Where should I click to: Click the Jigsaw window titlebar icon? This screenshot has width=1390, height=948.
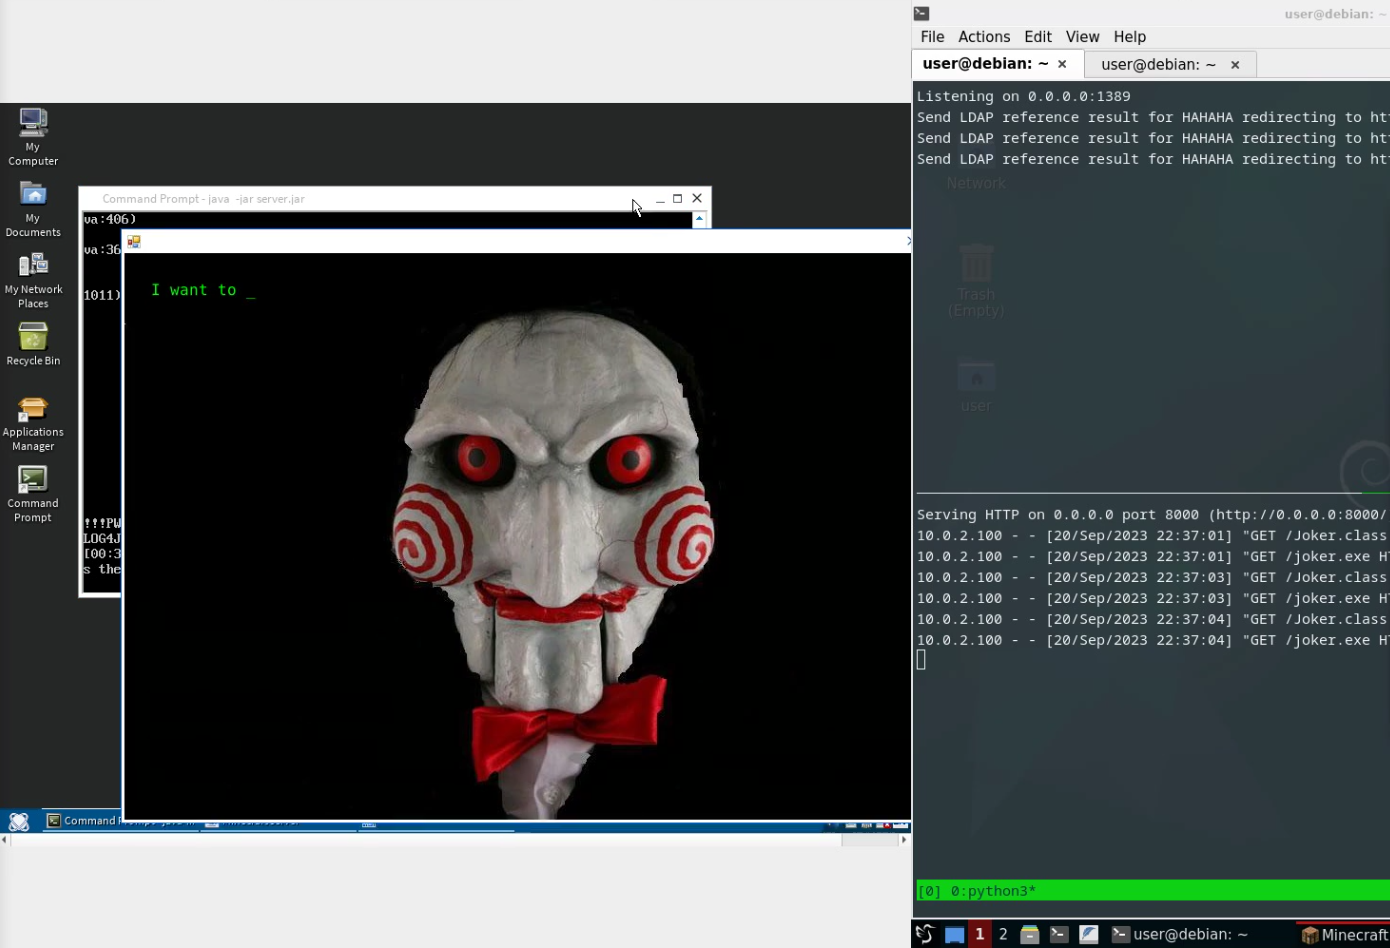pyautogui.click(x=134, y=241)
